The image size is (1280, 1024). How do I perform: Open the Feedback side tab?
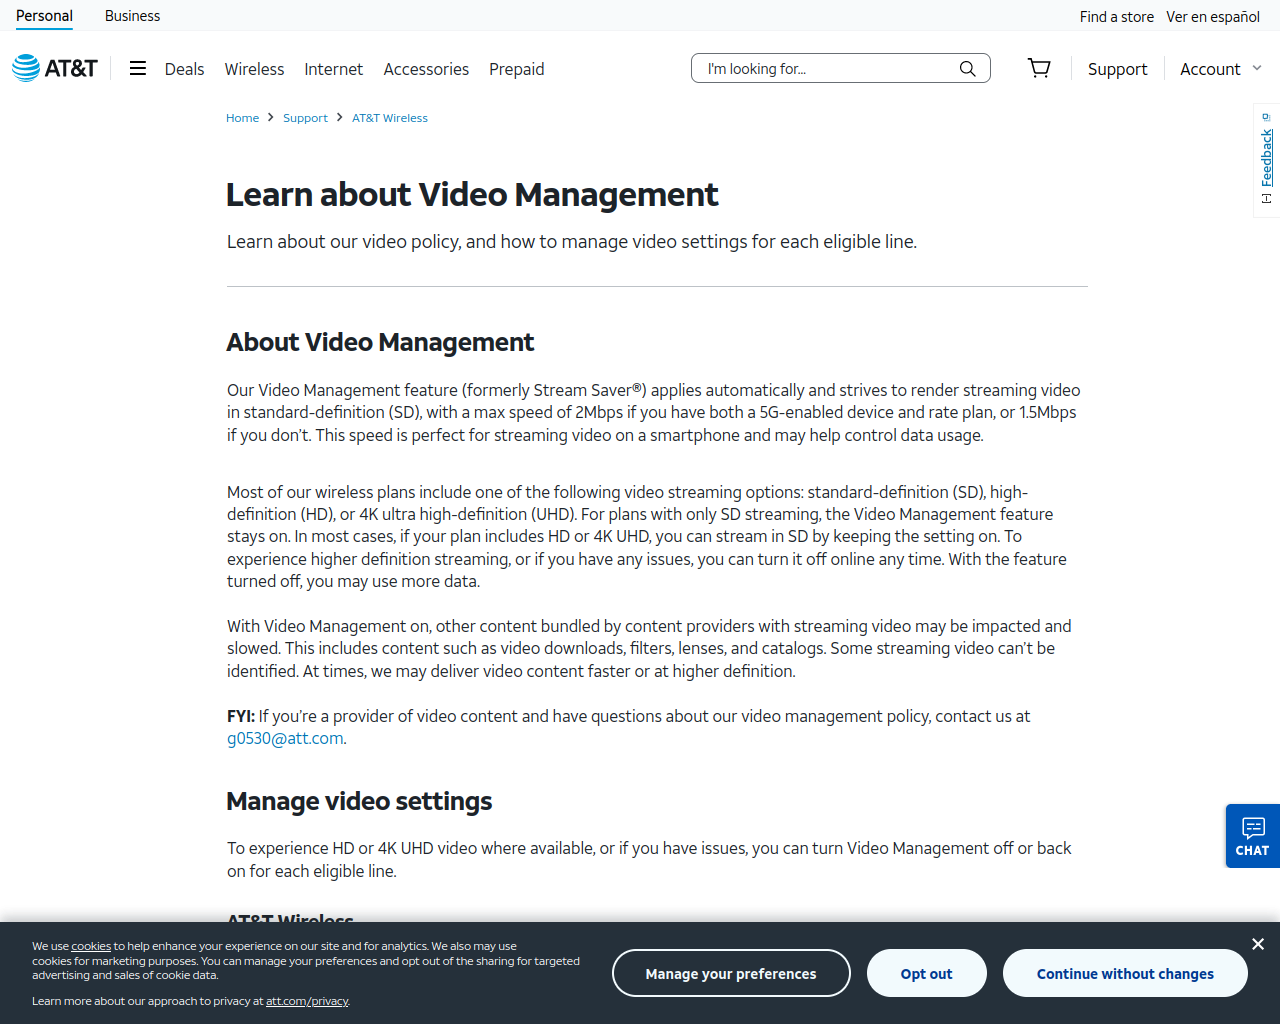click(x=1267, y=160)
